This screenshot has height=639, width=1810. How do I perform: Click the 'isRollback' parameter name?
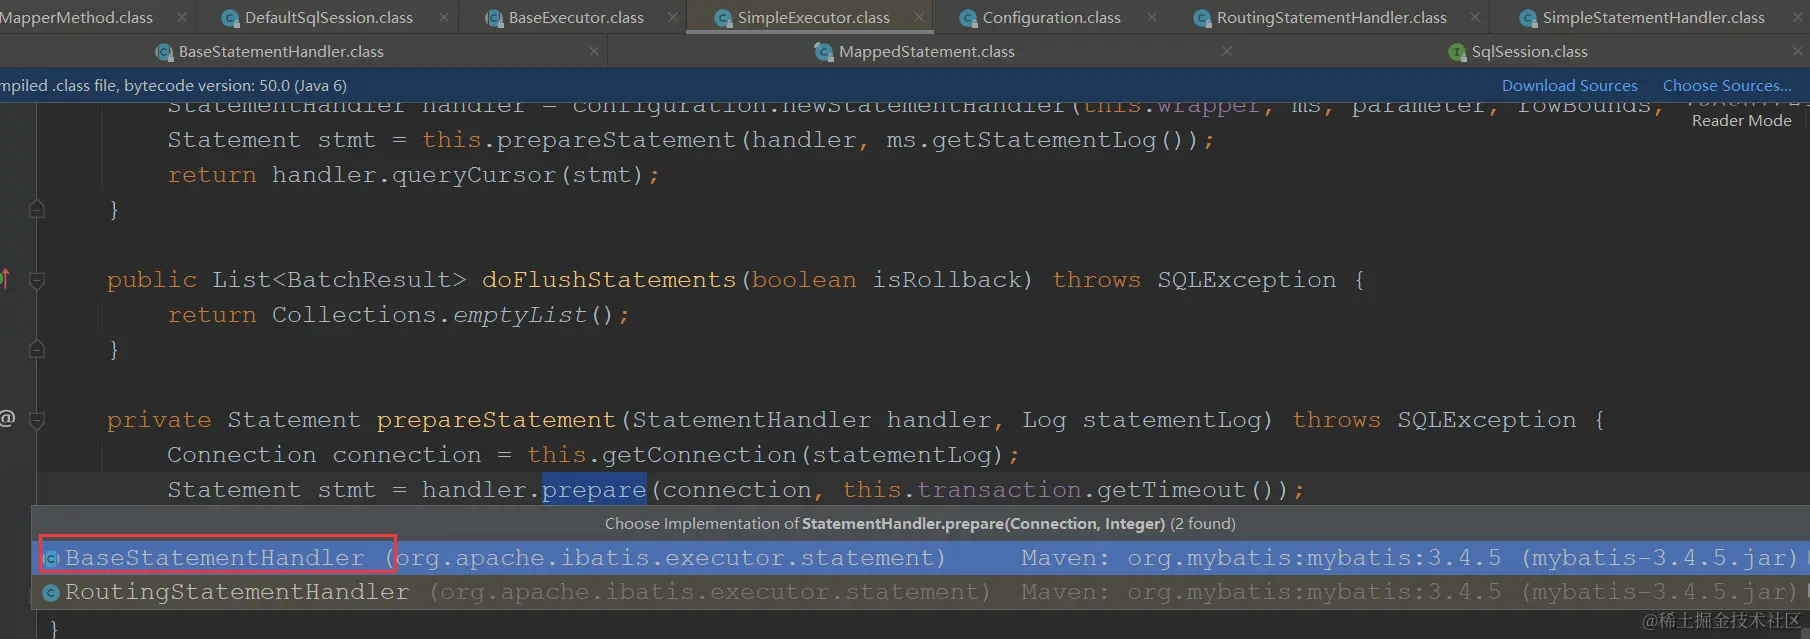point(947,280)
